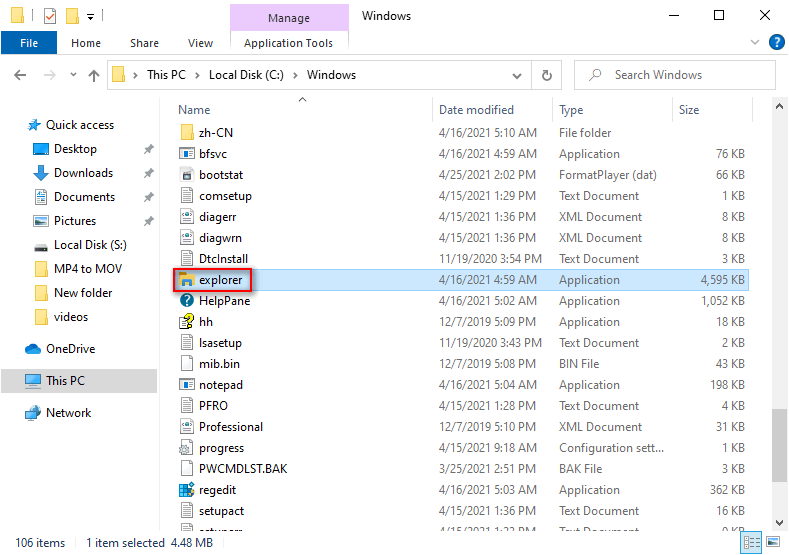Switch to the Share ribbon tab
The height and width of the screenshot is (555, 789).
[x=144, y=43]
